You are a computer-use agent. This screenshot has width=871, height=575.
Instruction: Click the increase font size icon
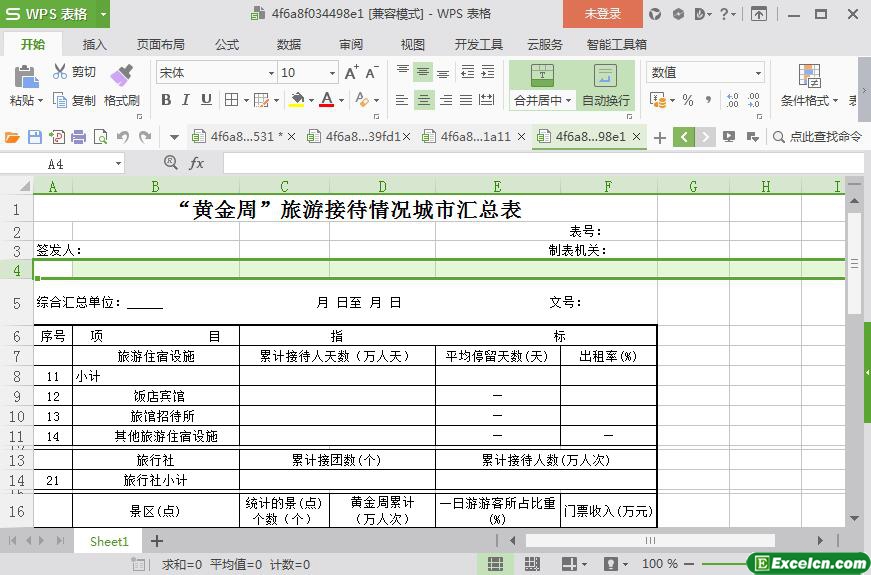coord(351,73)
